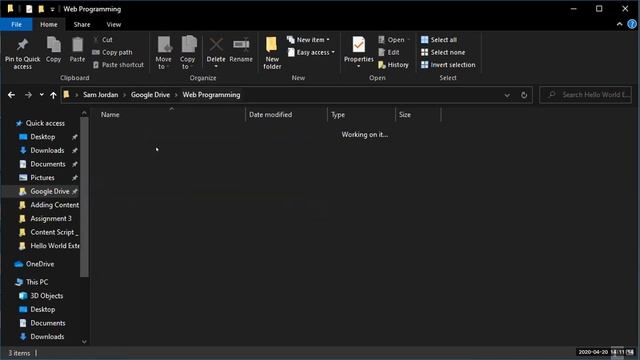Click new folder icon in title bar
640x360 pixels.
41,9
